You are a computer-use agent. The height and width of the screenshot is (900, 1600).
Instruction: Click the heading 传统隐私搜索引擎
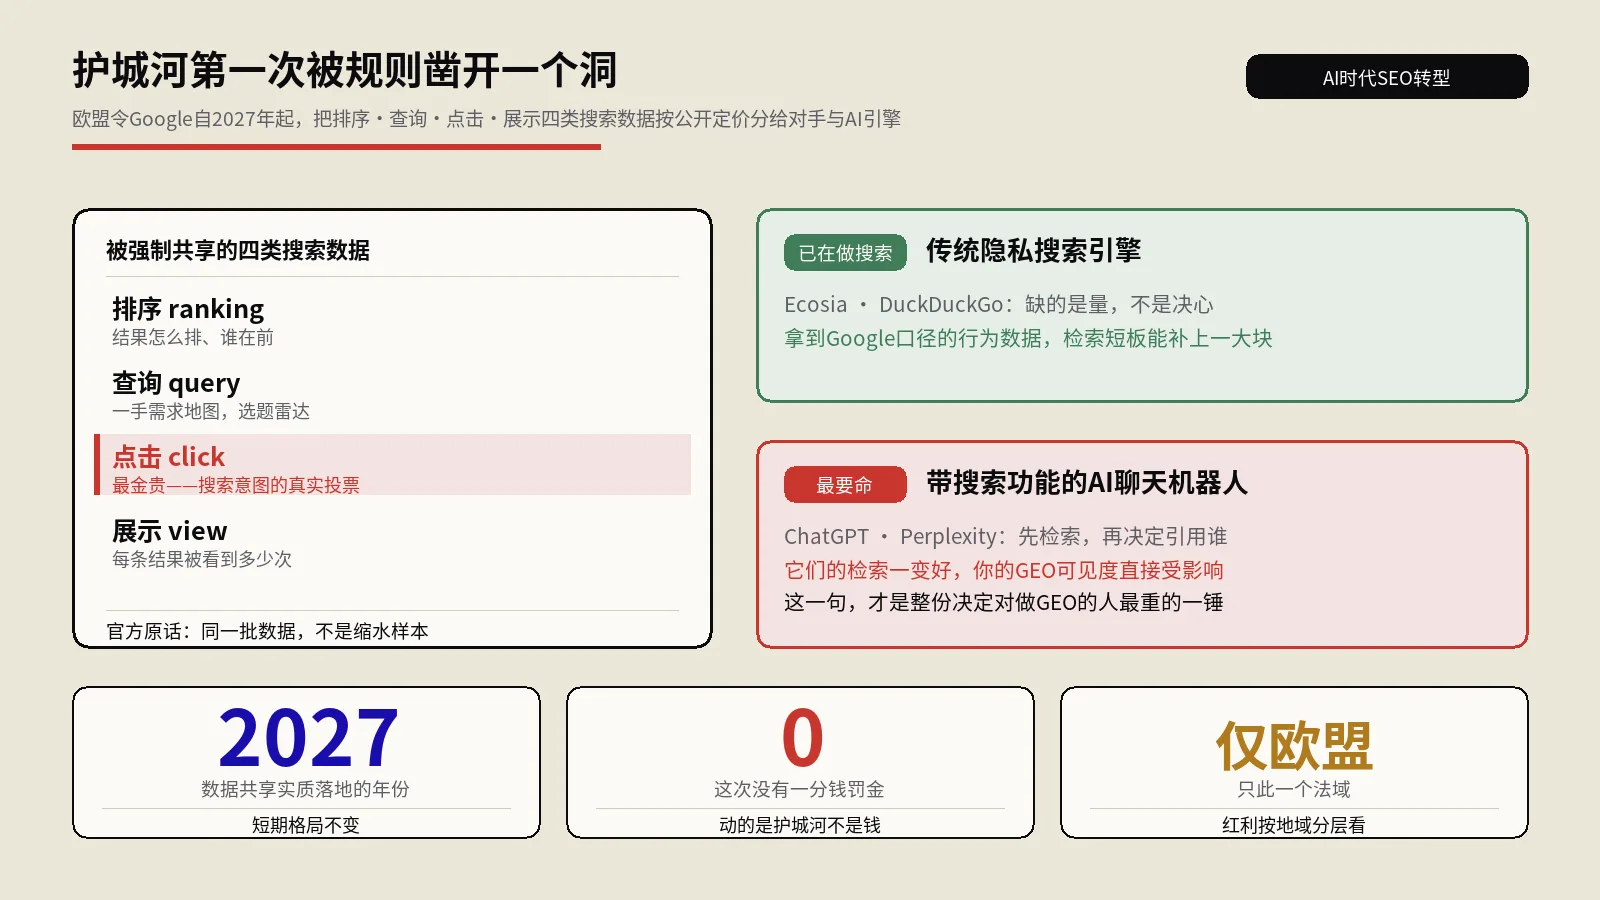[1033, 251]
